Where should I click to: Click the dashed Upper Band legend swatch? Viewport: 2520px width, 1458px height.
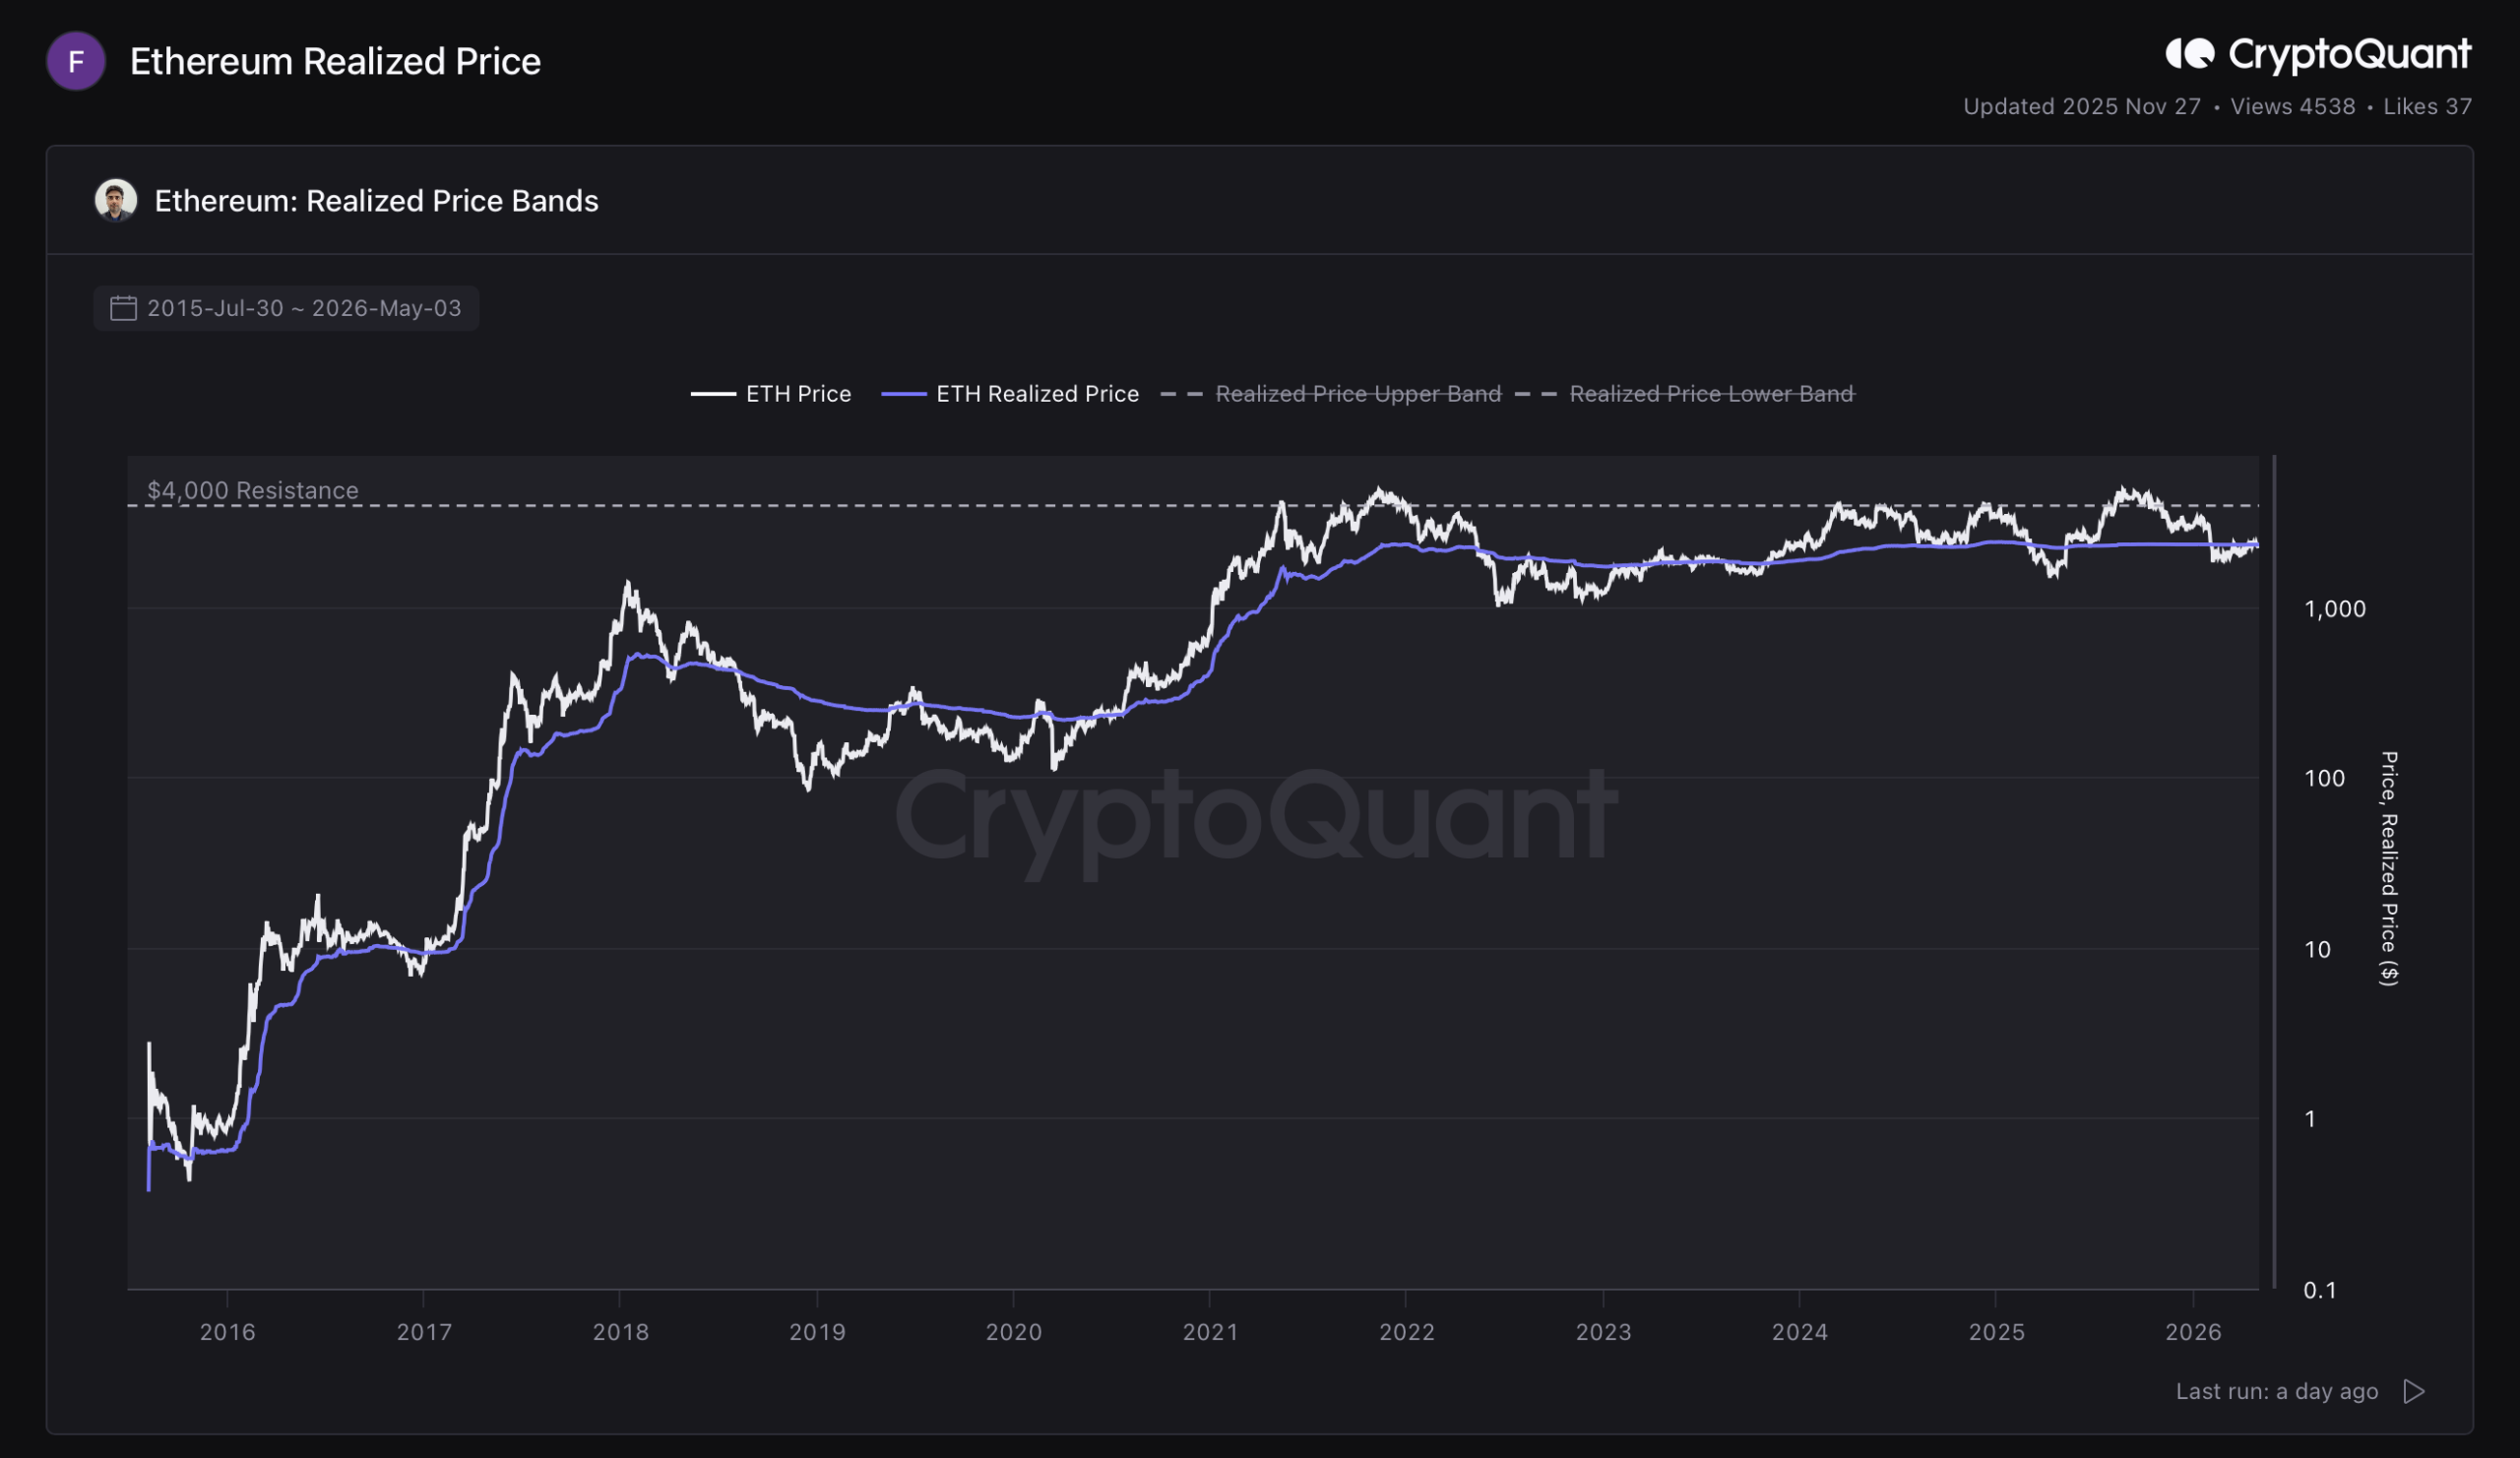1182,394
